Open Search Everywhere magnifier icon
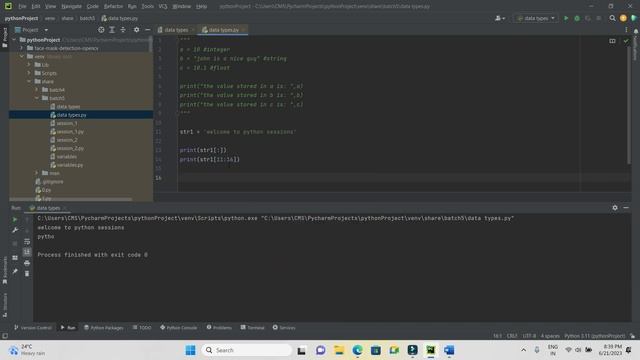 (612, 18)
